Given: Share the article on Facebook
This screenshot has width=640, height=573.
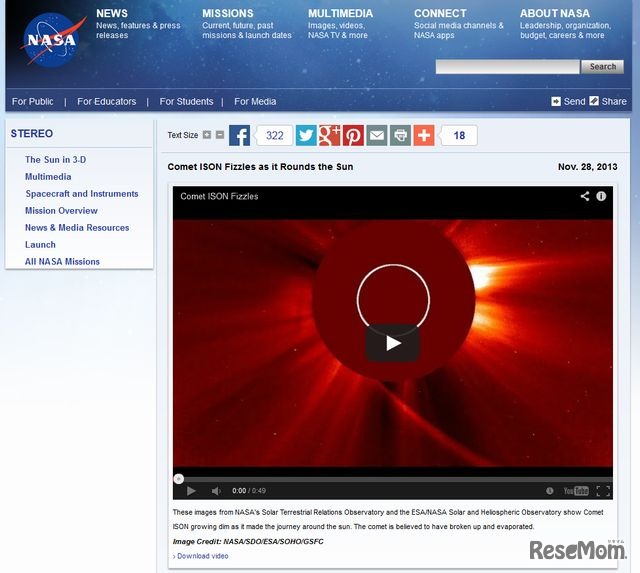Looking at the screenshot, I should pyautogui.click(x=239, y=136).
